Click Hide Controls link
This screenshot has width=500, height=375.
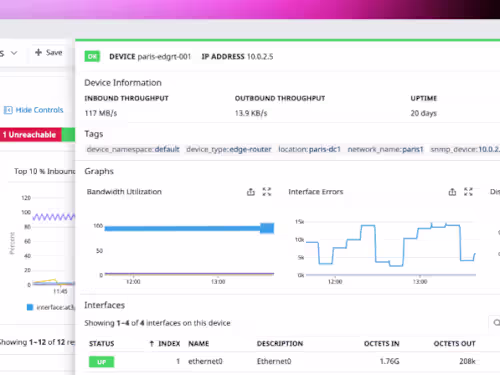click(x=39, y=110)
